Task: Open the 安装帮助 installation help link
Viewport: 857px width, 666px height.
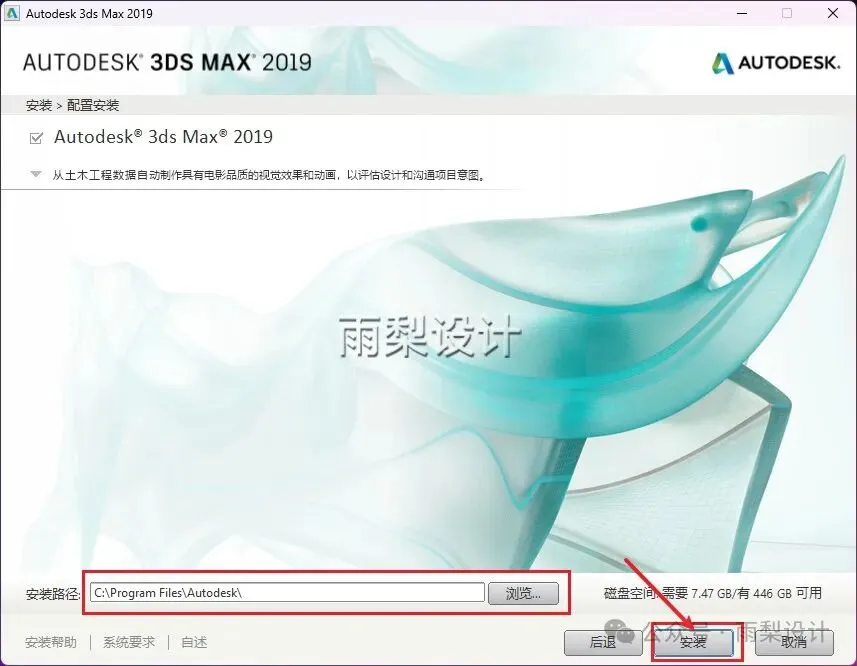Action: [51, 642]
